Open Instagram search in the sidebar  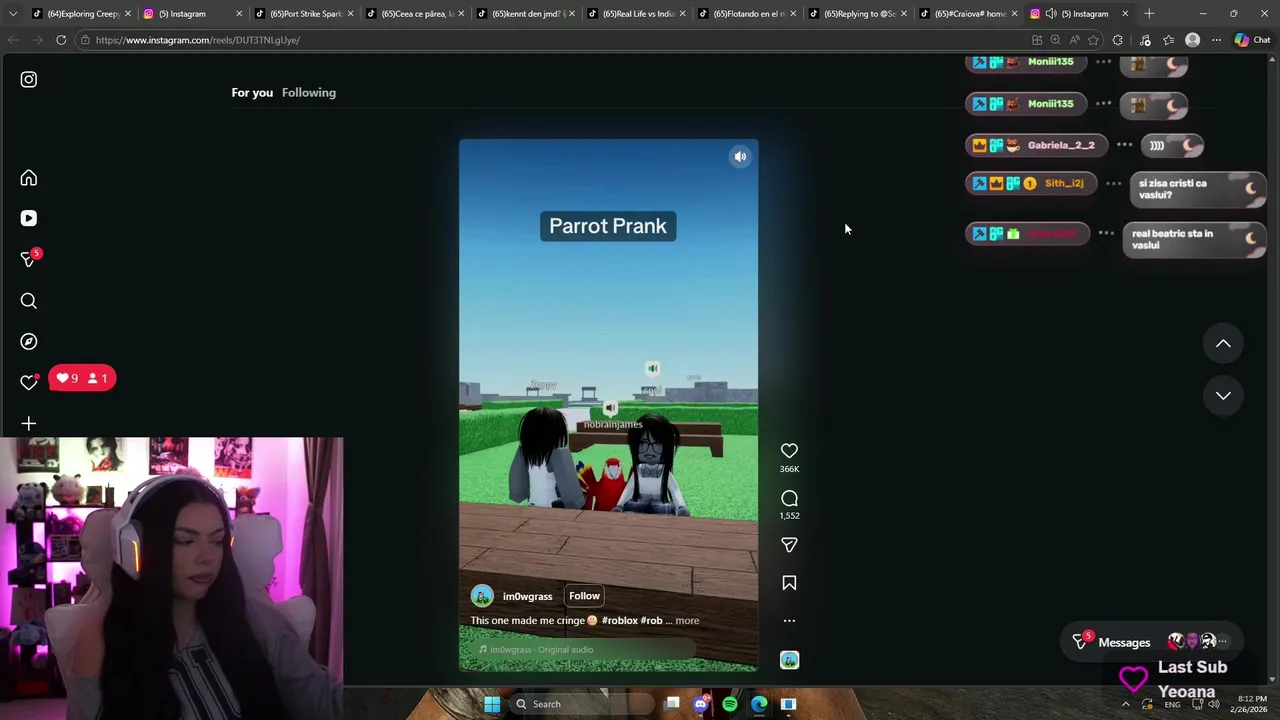click(28, 301)
